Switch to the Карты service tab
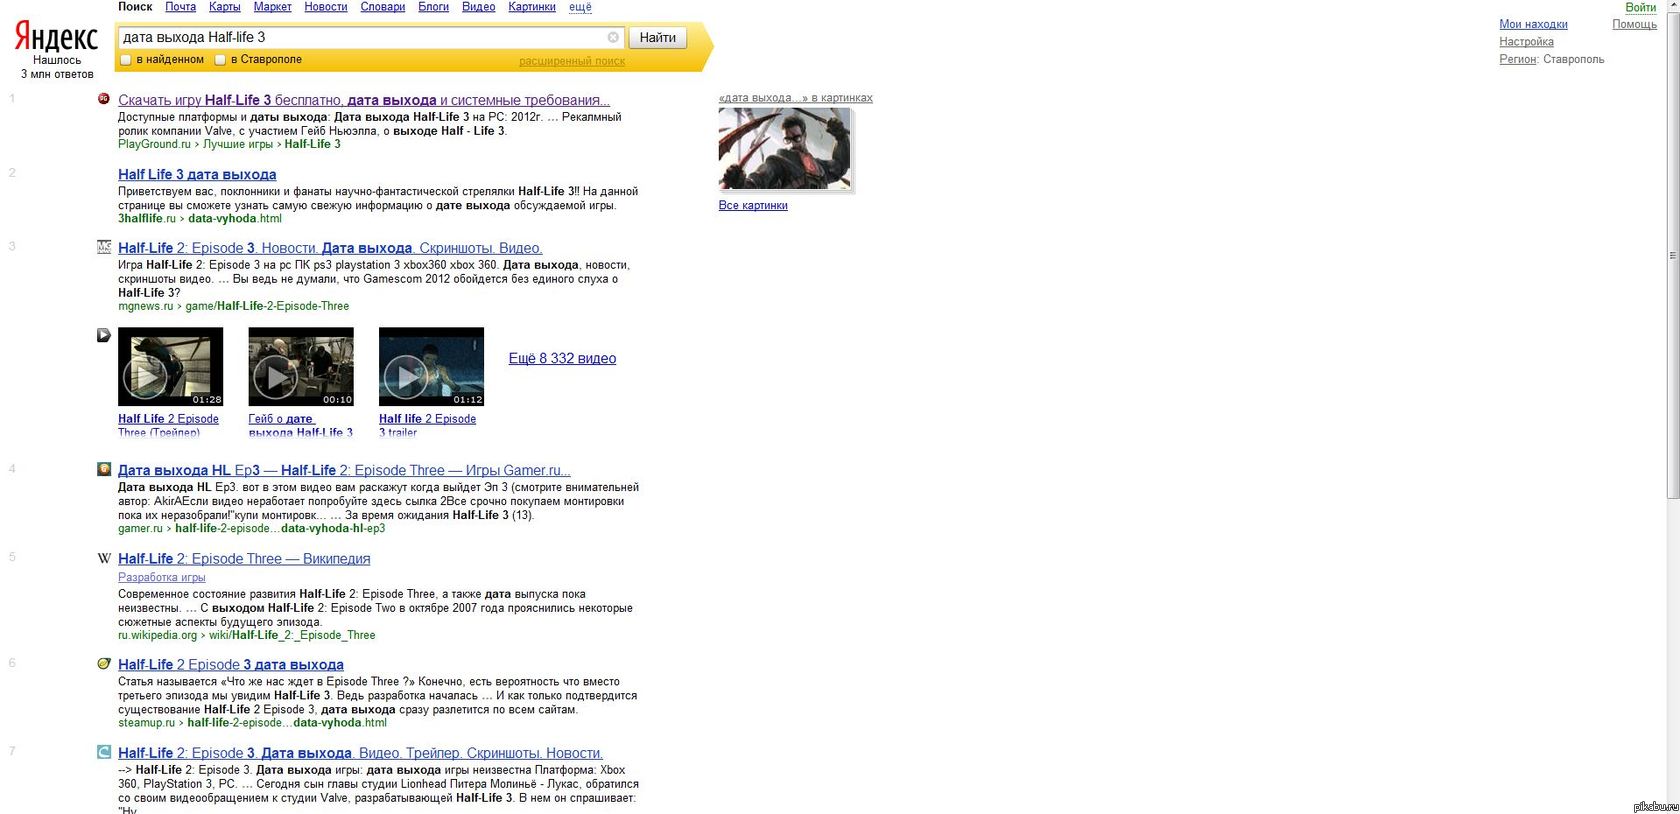The width and height of the screenshot is (1680, 814). pos(224,7)
